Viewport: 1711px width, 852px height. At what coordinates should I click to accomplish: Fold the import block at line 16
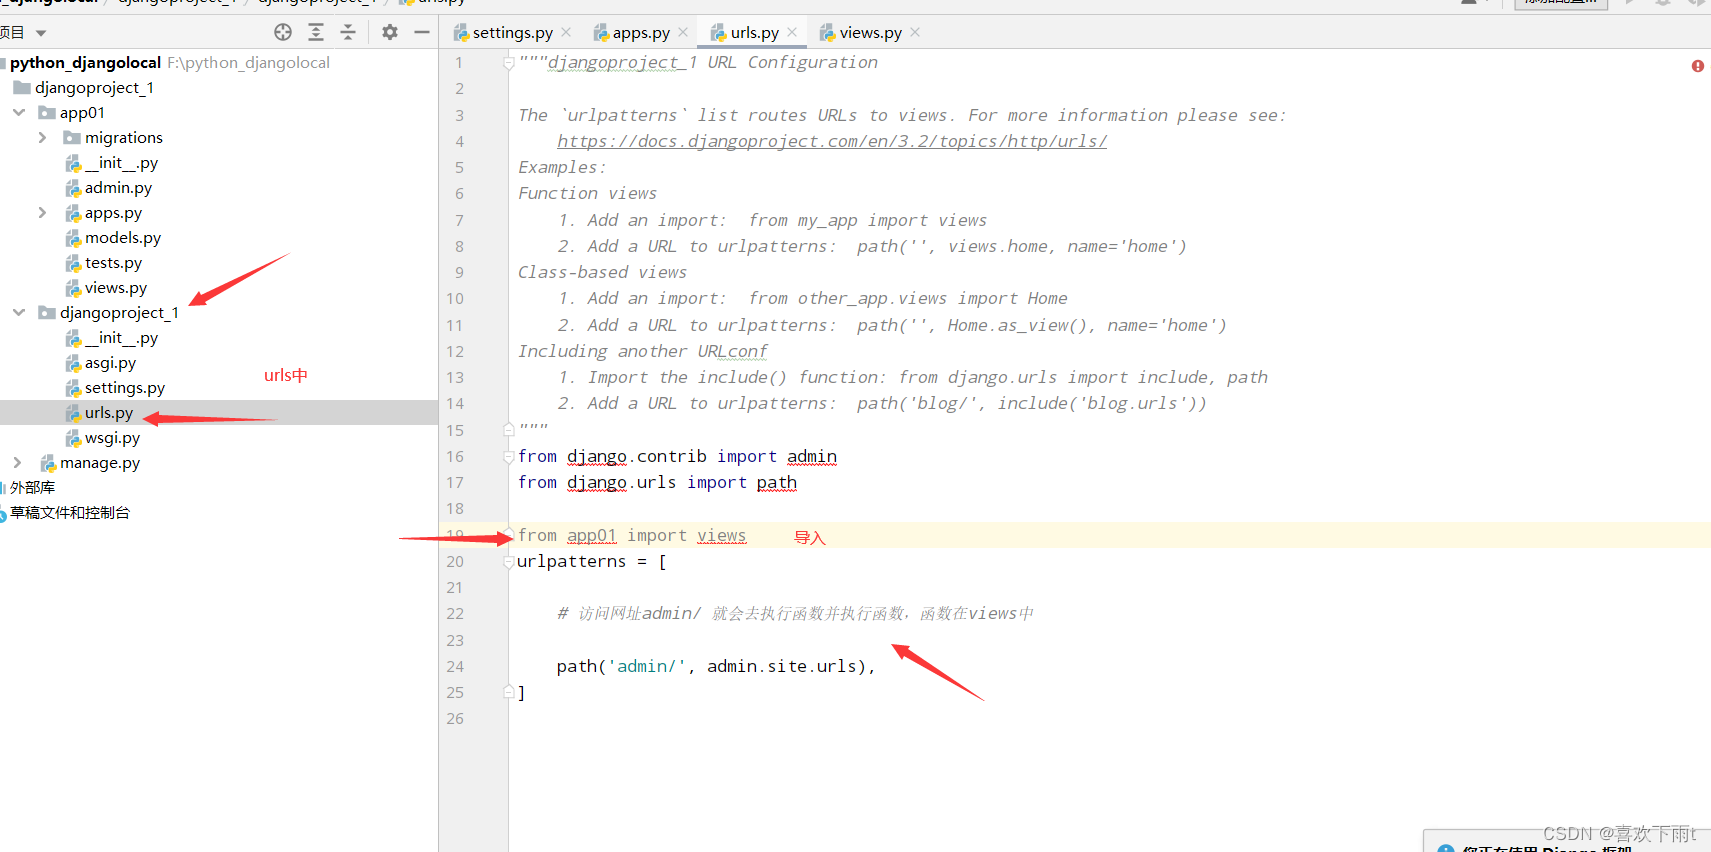click(x=508, y=456)
